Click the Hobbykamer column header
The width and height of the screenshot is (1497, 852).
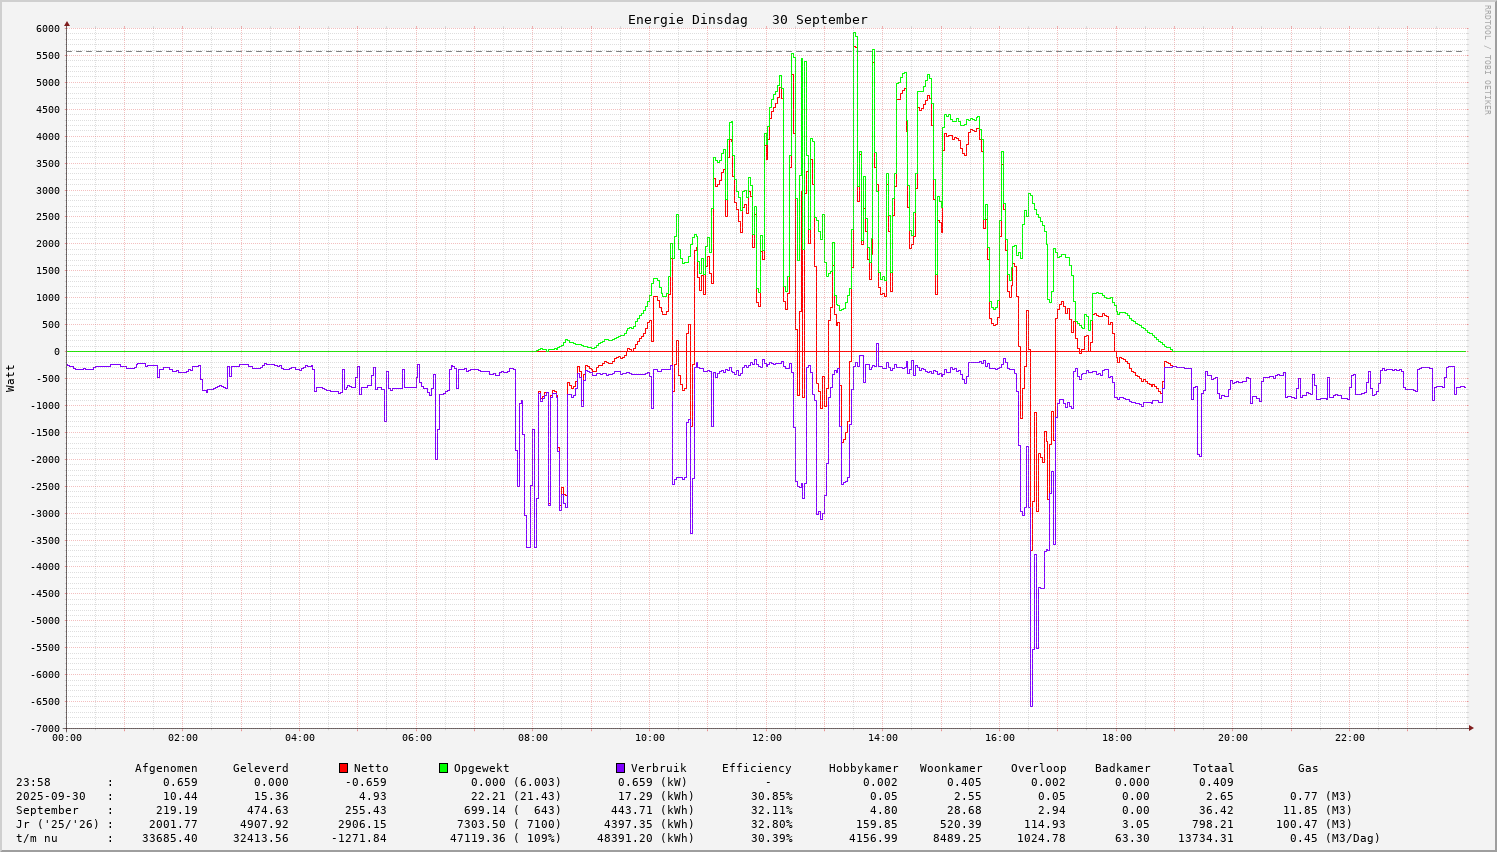tap(863, 768)
